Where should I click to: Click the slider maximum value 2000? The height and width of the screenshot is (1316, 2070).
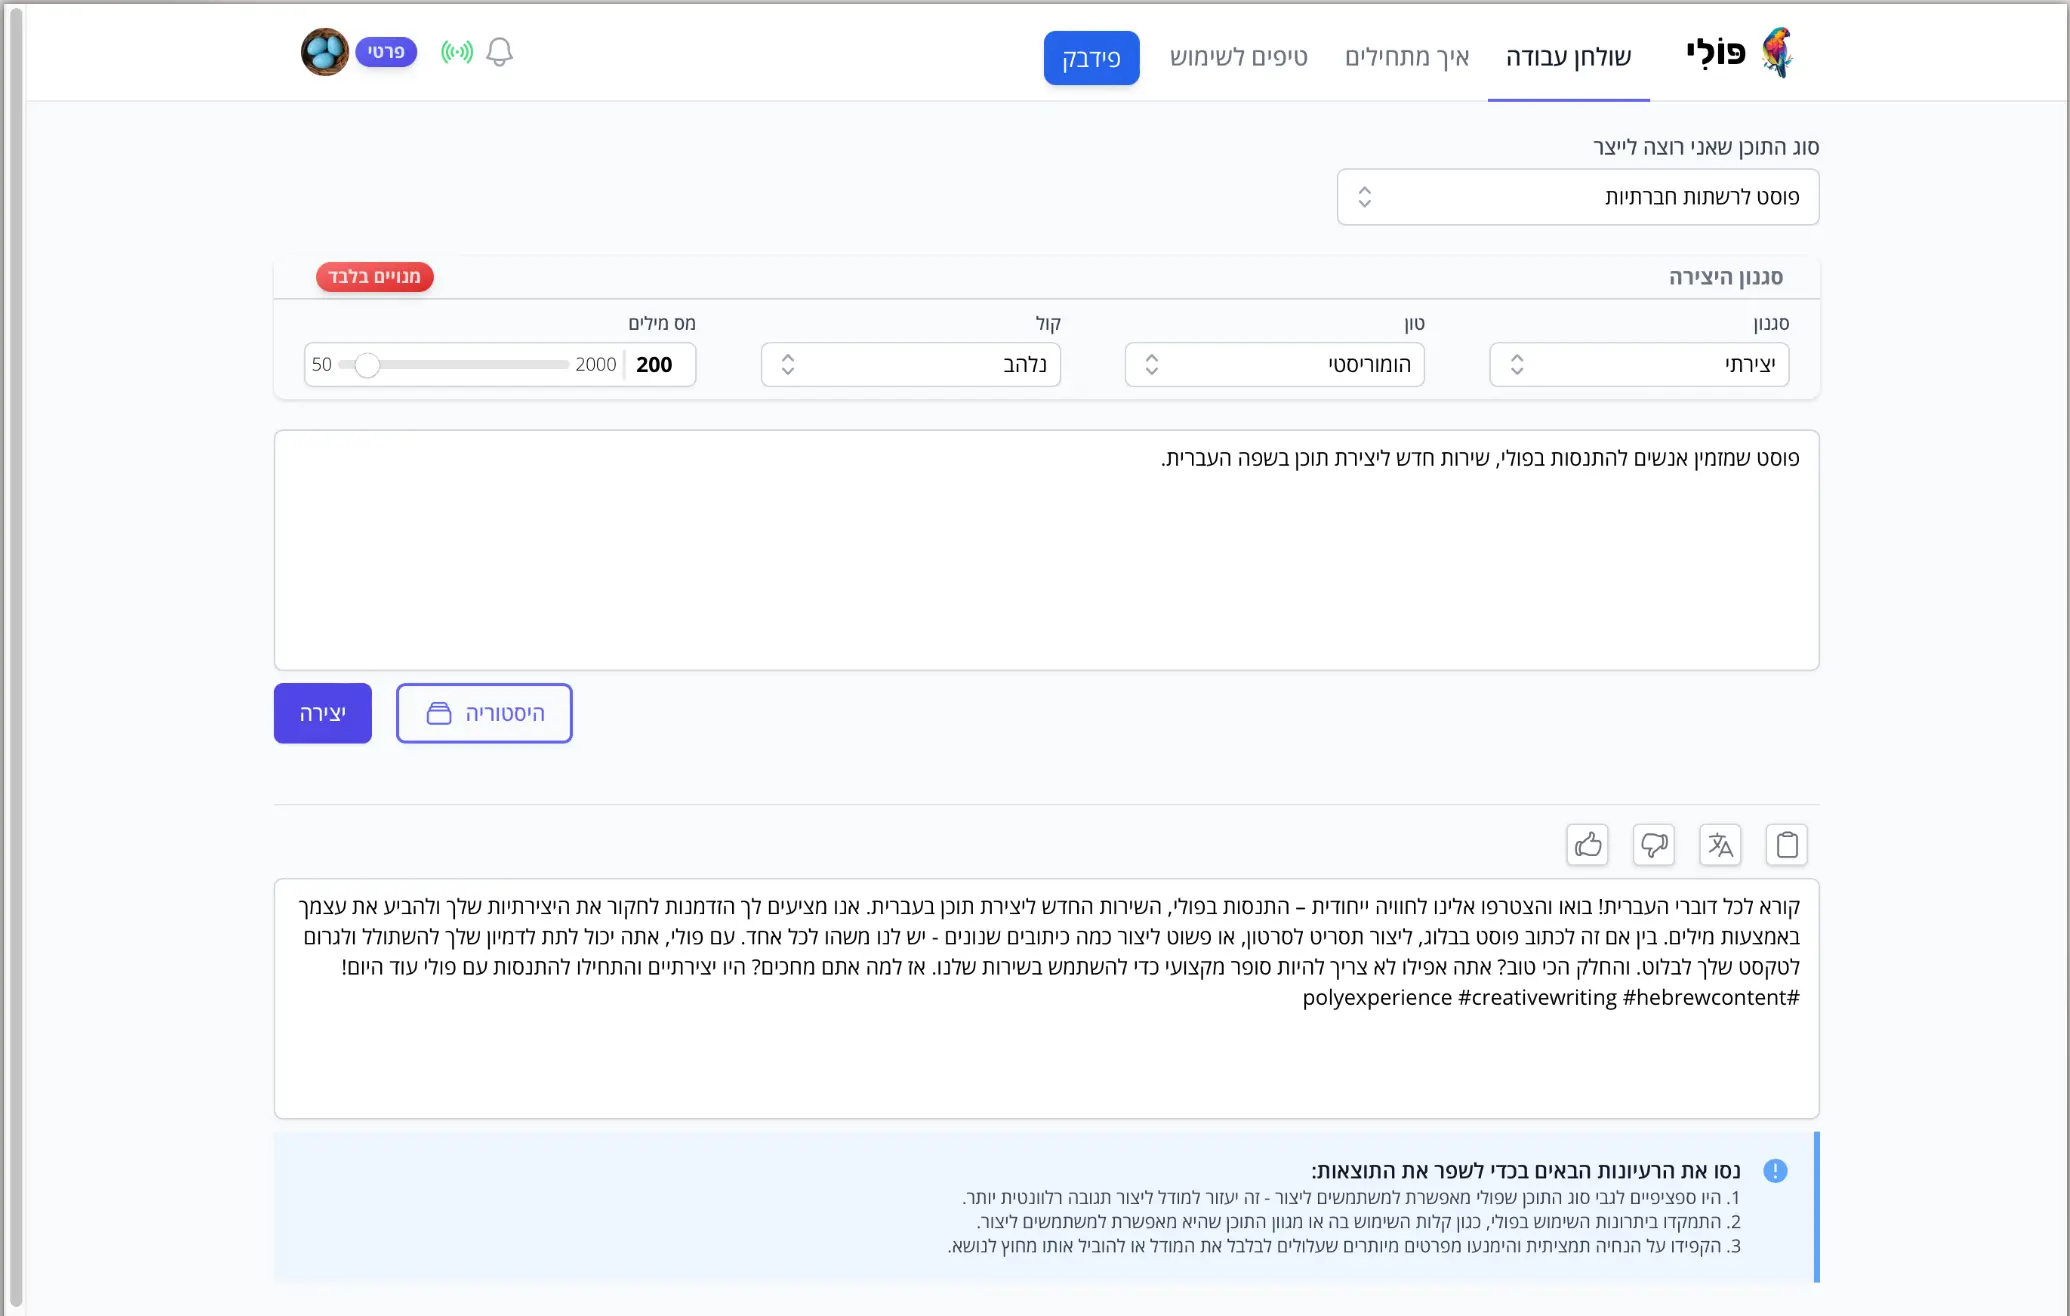pos(596,365)
